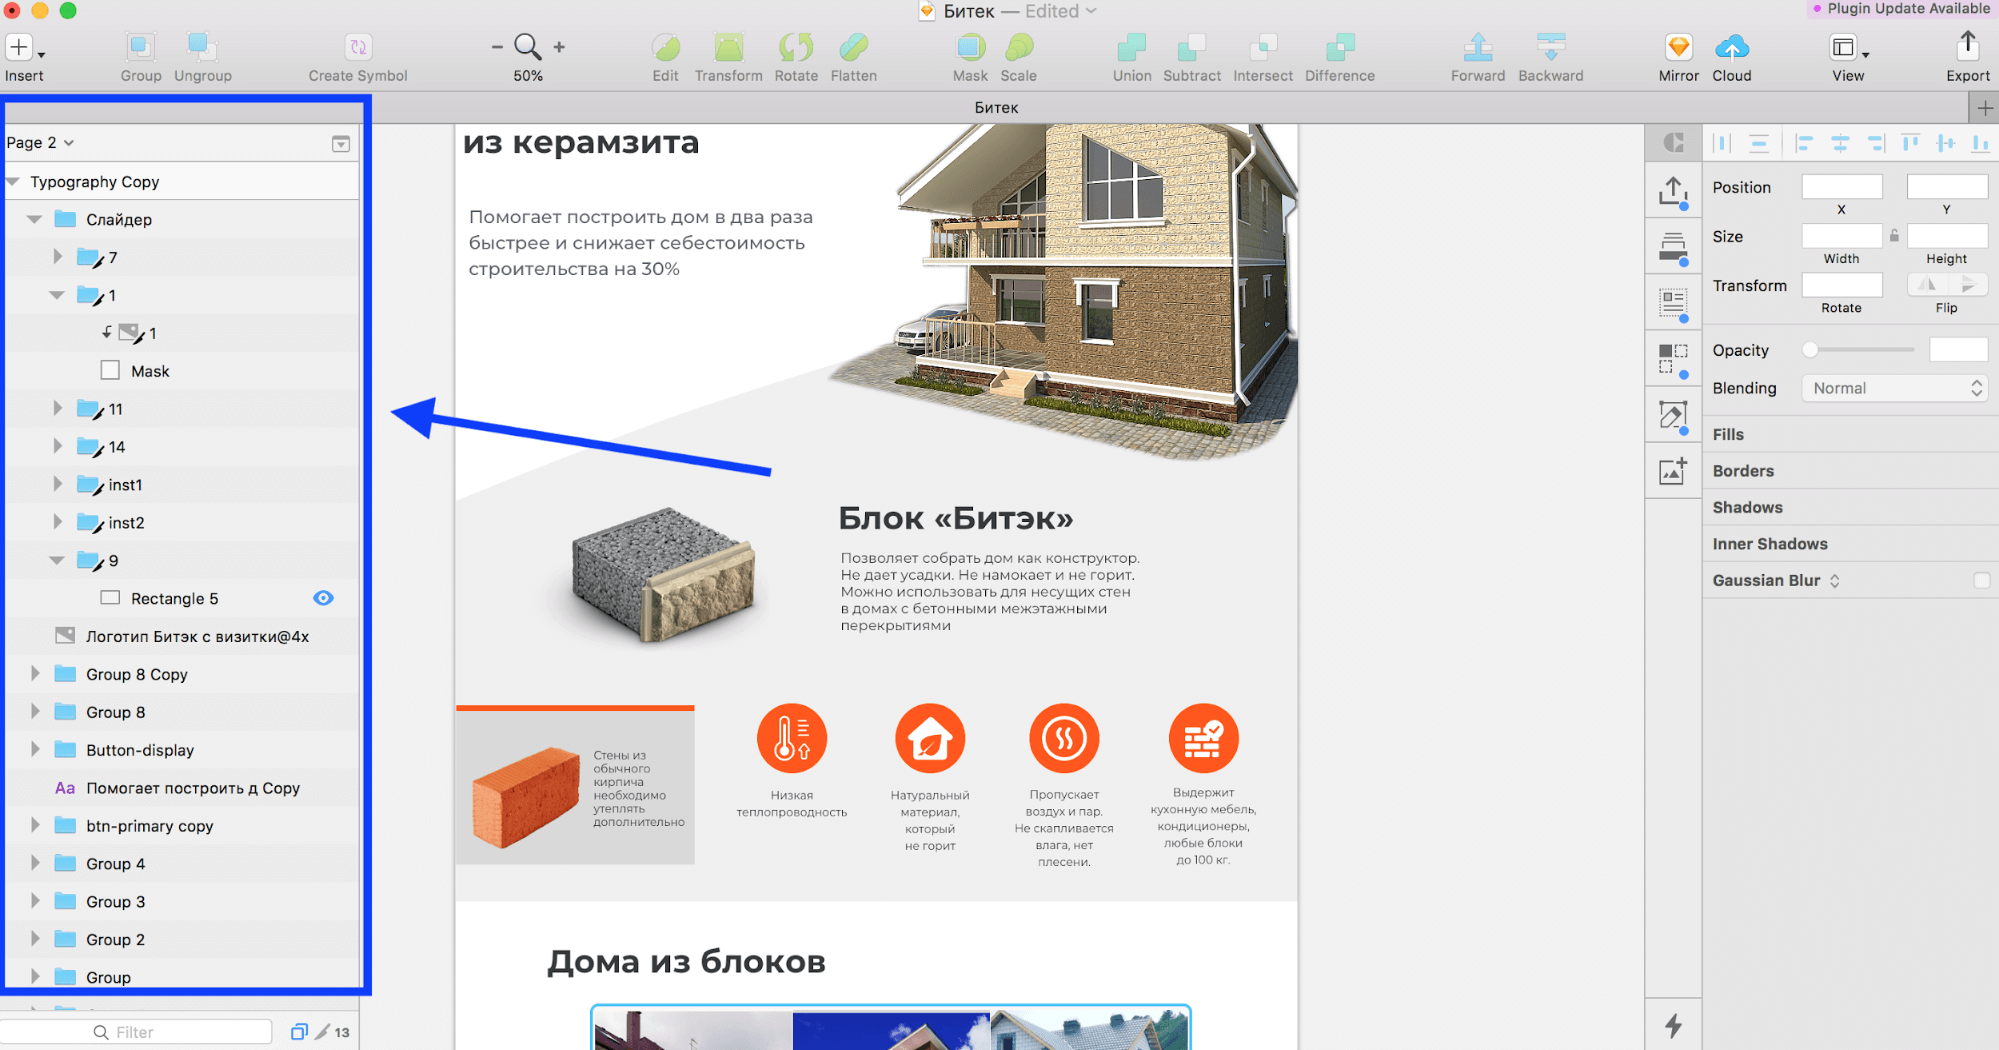The image size is (1999, 1050).
Task: Open Sketch Mirror
Action: 1678,47
